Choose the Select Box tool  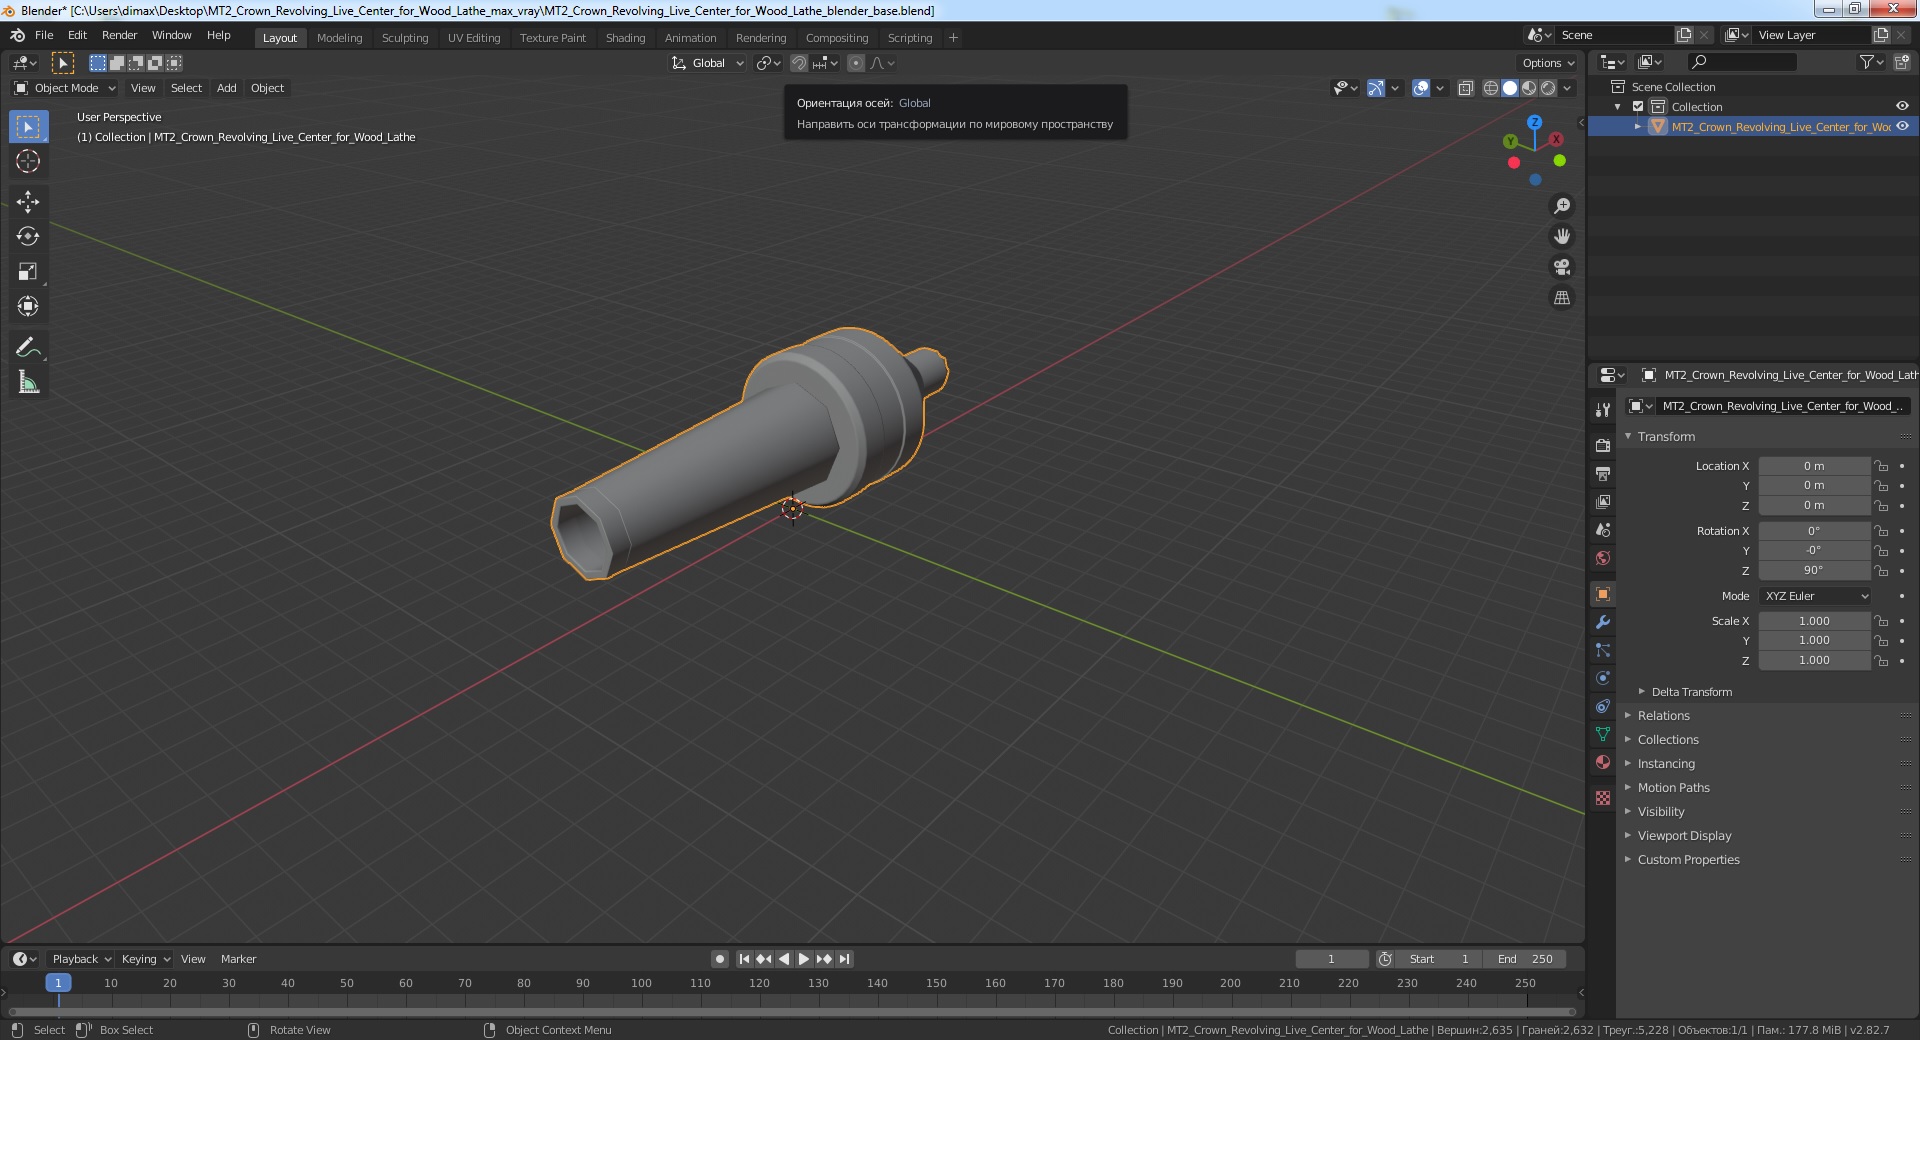pos(28,127)
